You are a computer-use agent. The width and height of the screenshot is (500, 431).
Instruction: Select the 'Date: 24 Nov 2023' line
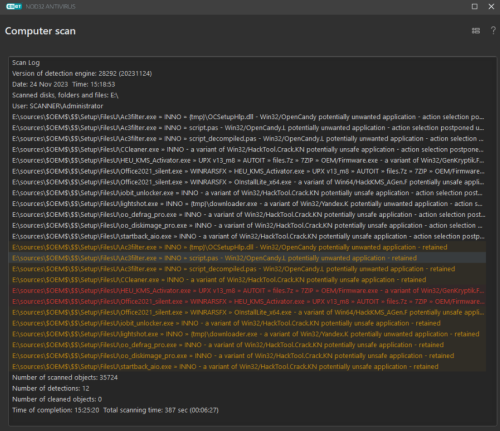pyautogui.click(x=64, y=84)
